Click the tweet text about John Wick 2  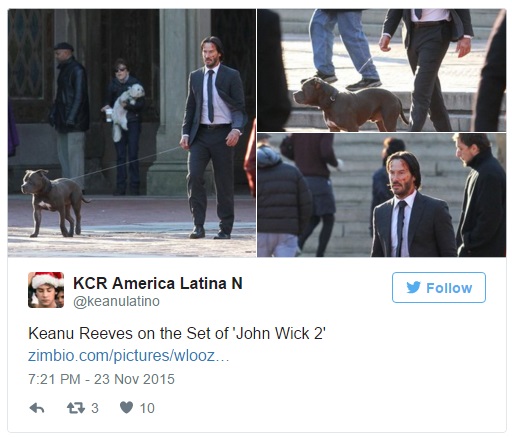coord(177,333)
